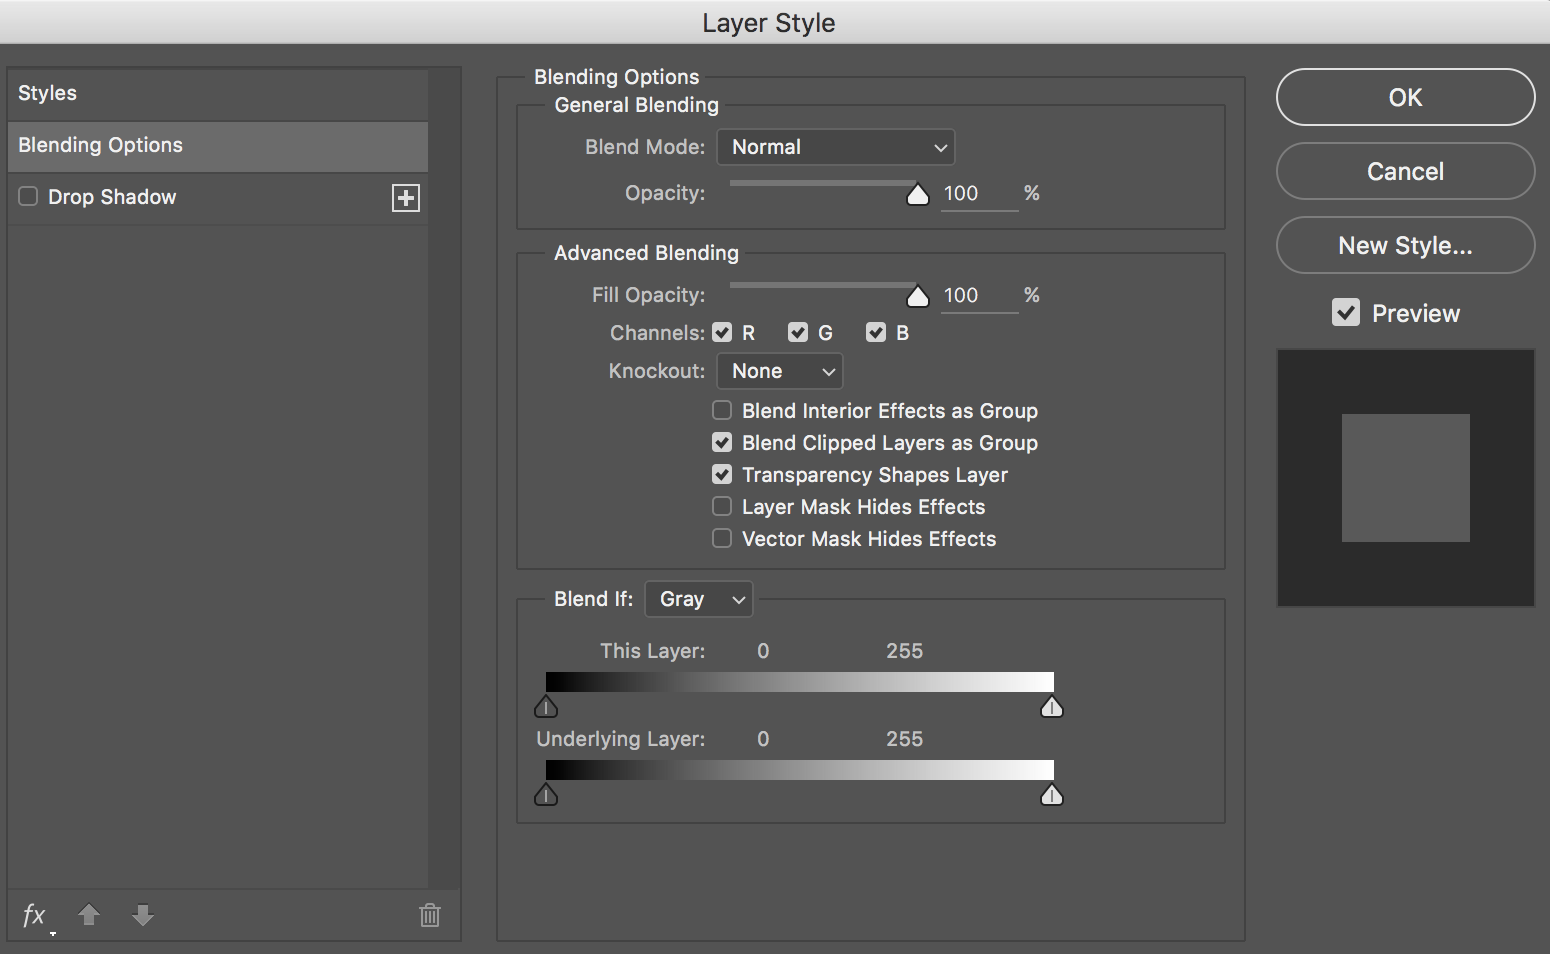This screenshot has width=1550, height=954.
Task: Click the move effect down arrow
Action: pos(143,914)
